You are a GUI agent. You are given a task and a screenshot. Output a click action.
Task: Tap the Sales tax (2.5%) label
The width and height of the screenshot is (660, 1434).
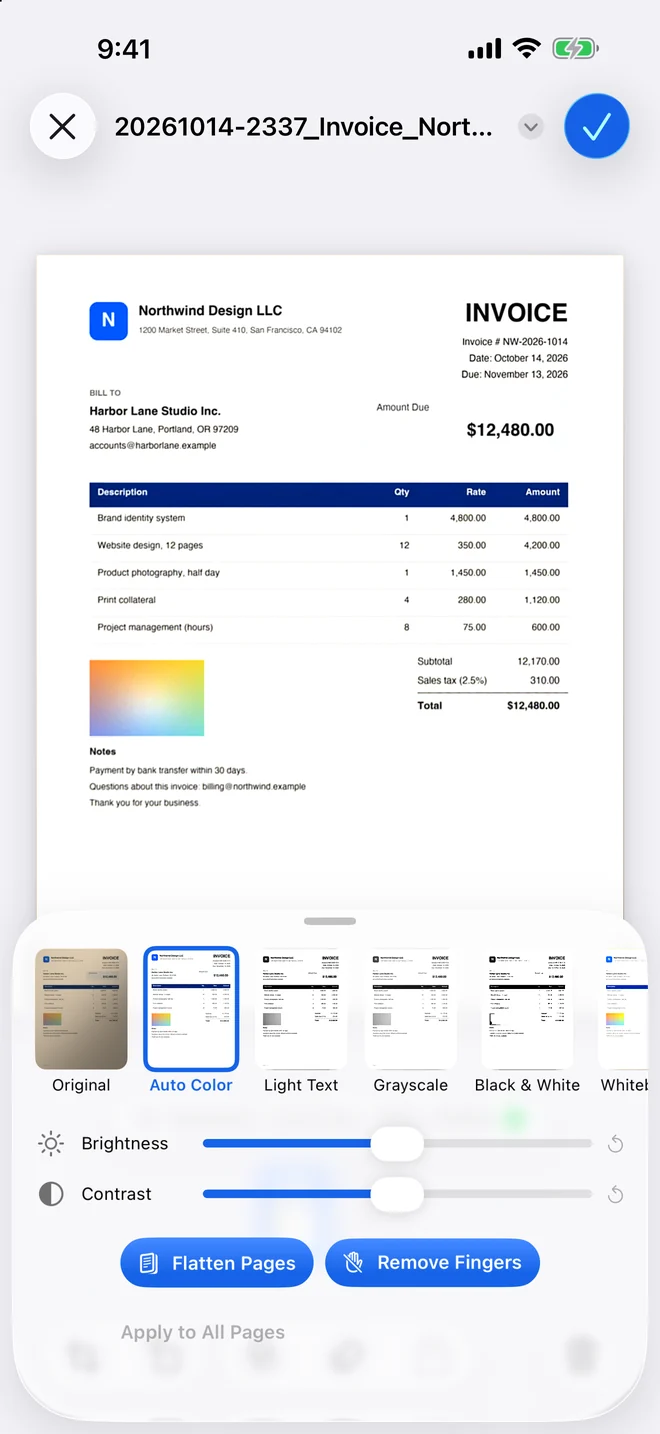452,680
